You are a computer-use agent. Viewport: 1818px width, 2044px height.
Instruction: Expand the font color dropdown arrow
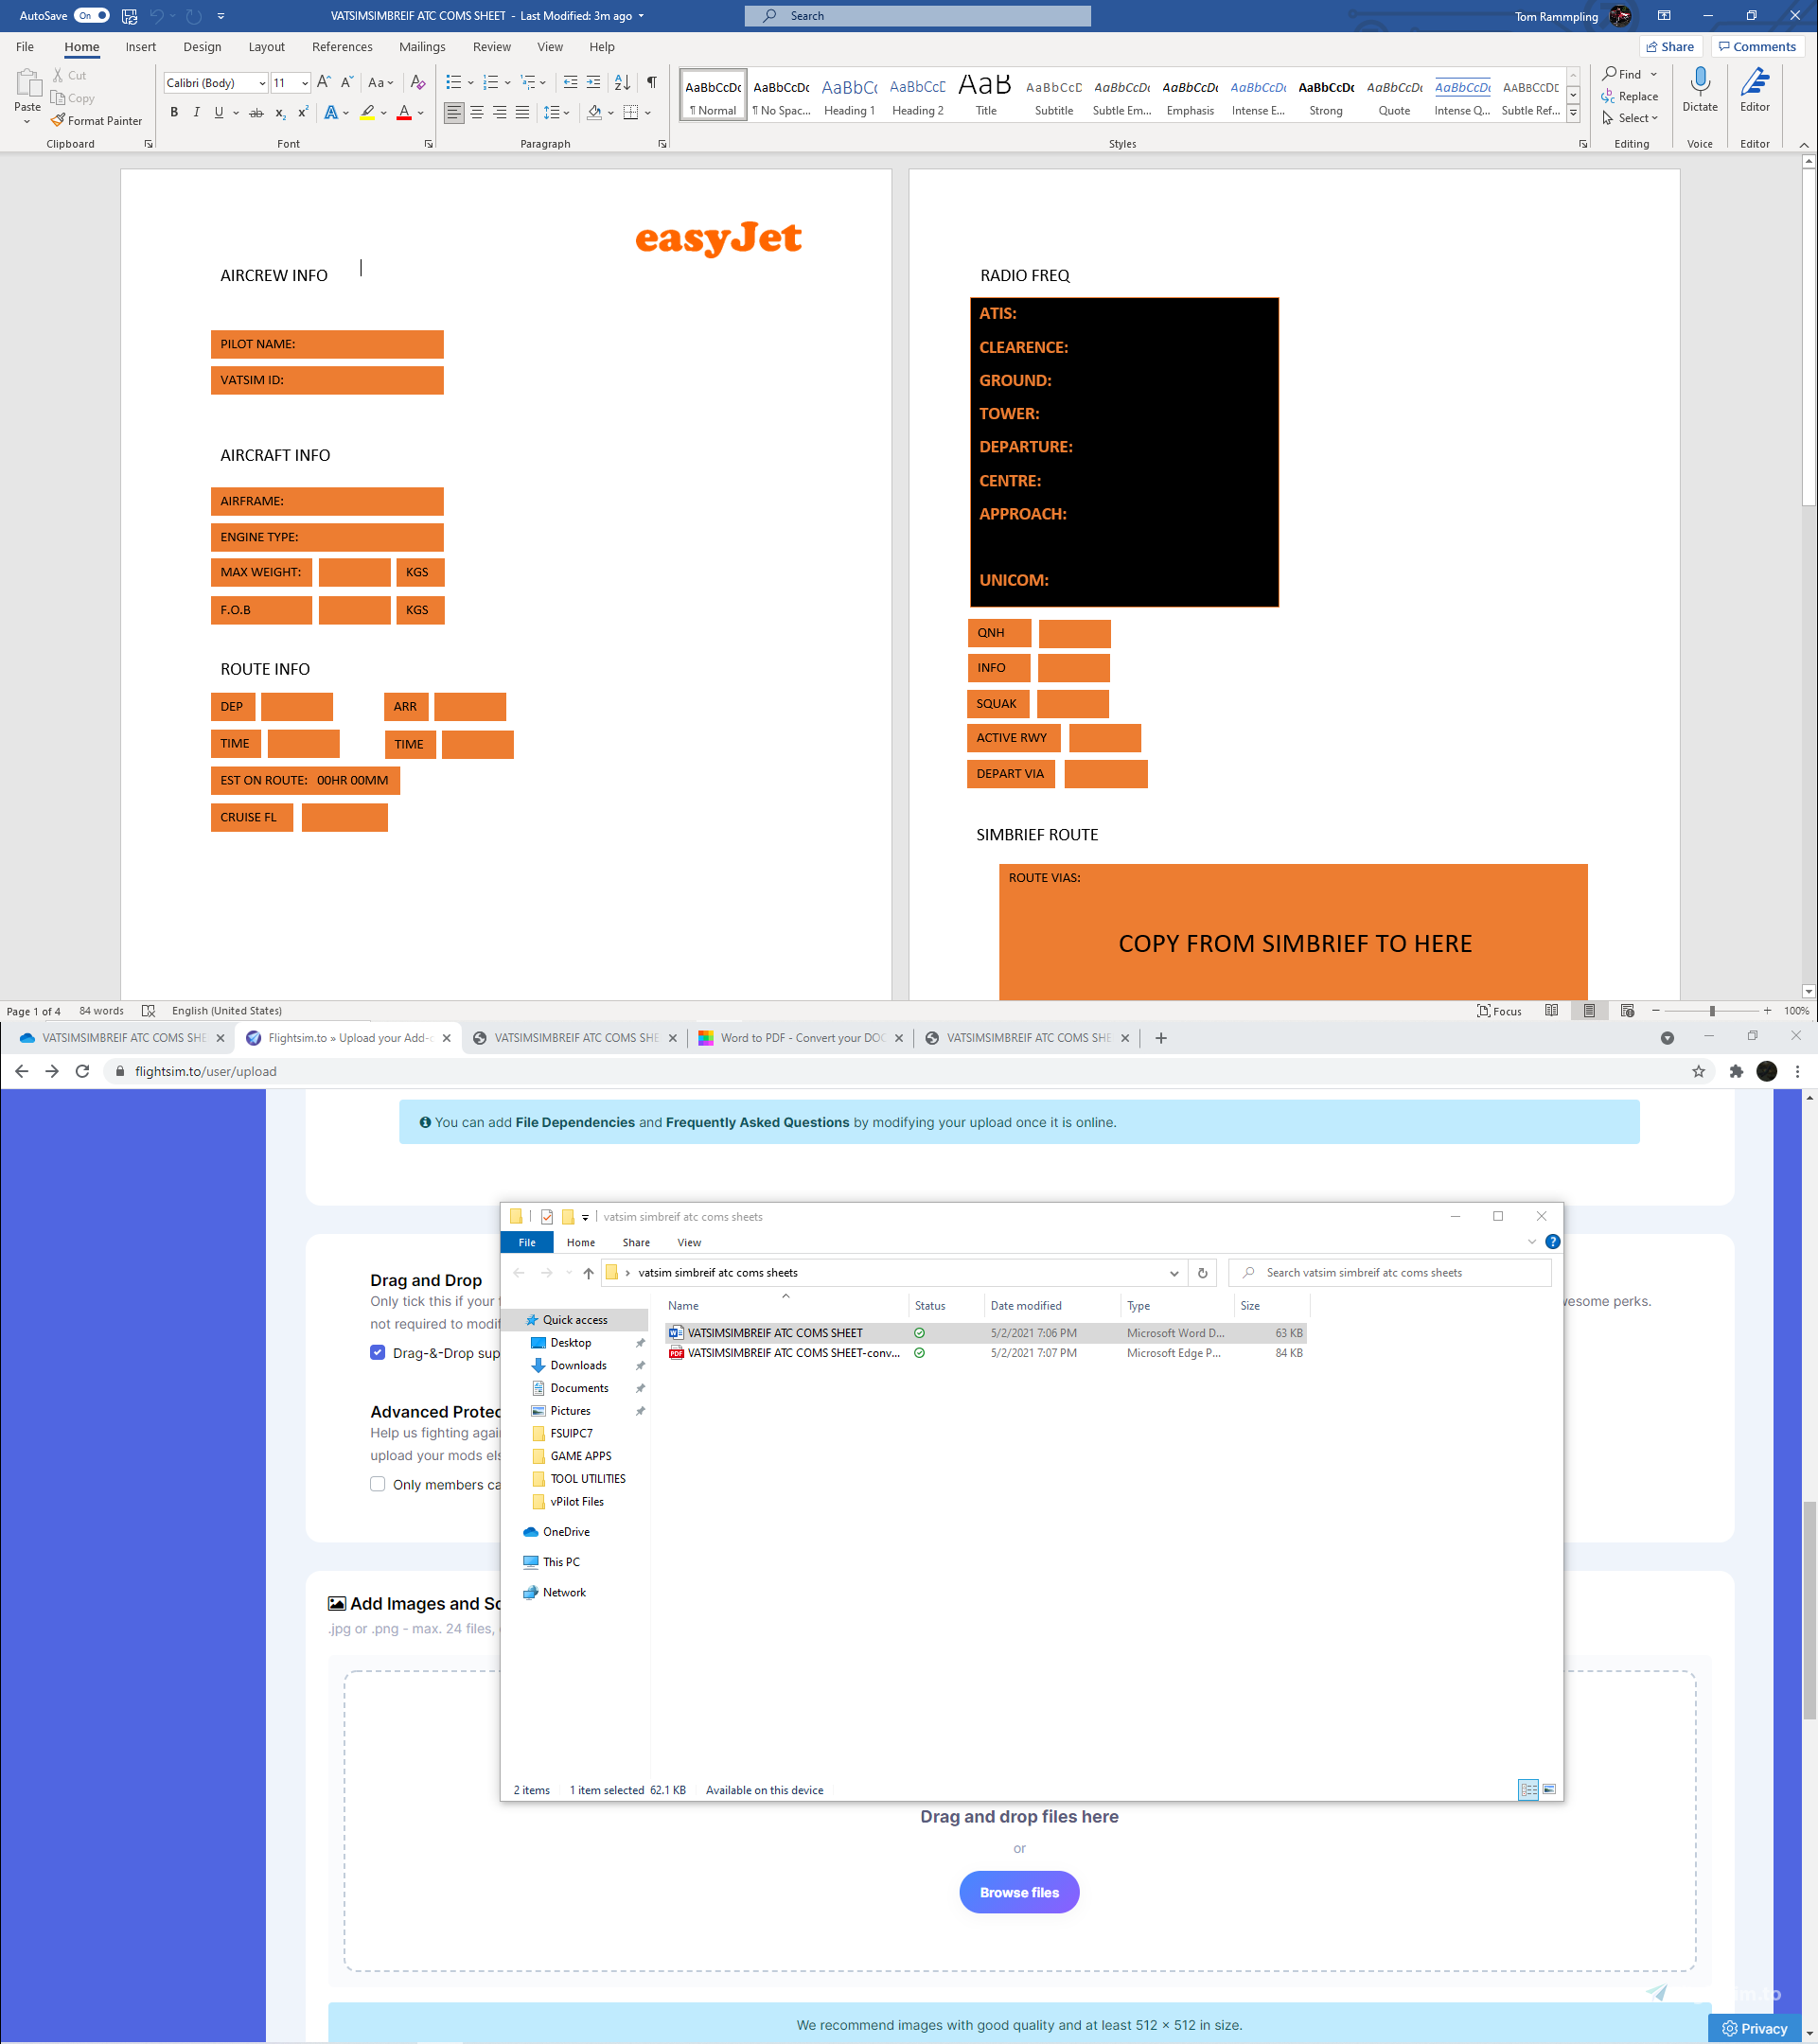pyautogui.click(x=419, y=112)
